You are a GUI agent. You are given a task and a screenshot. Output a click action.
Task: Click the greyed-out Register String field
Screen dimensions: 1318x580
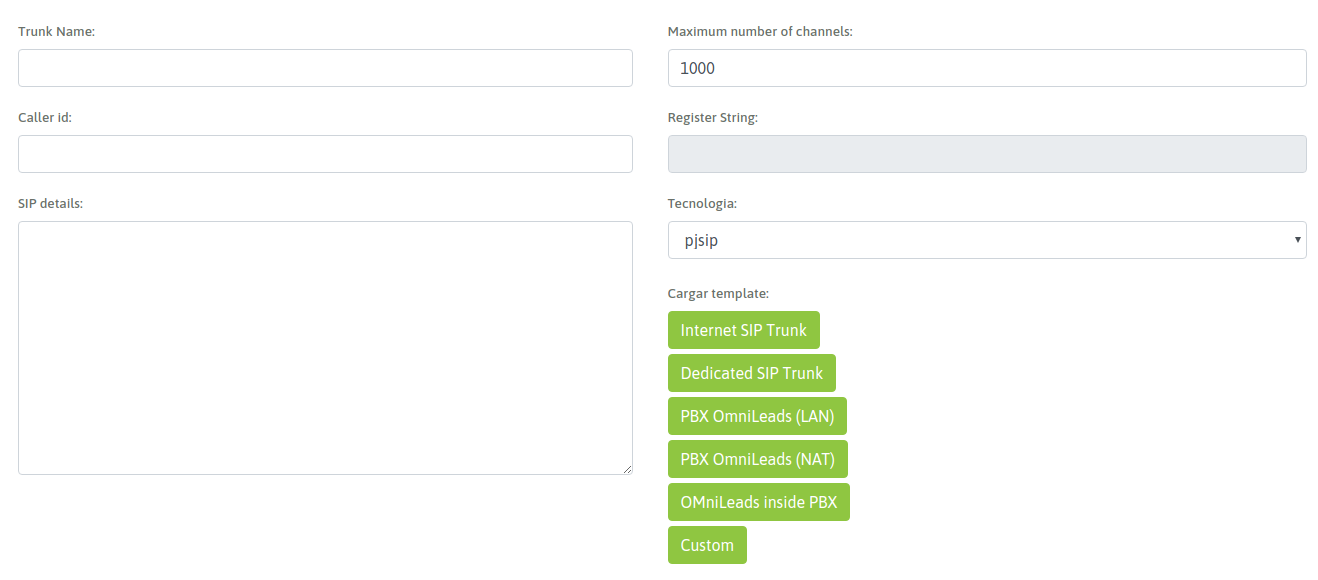[x=986, y=154]
